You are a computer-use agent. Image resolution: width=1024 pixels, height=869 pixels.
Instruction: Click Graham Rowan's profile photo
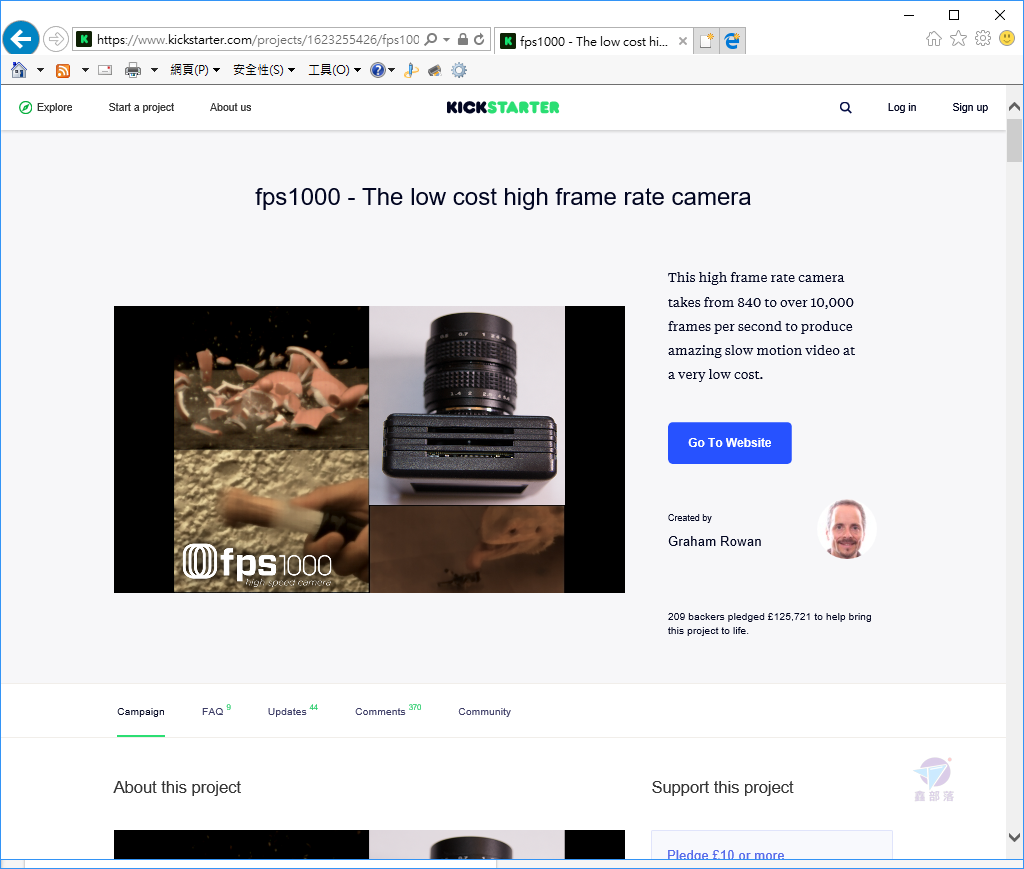[x=846, y=529]
